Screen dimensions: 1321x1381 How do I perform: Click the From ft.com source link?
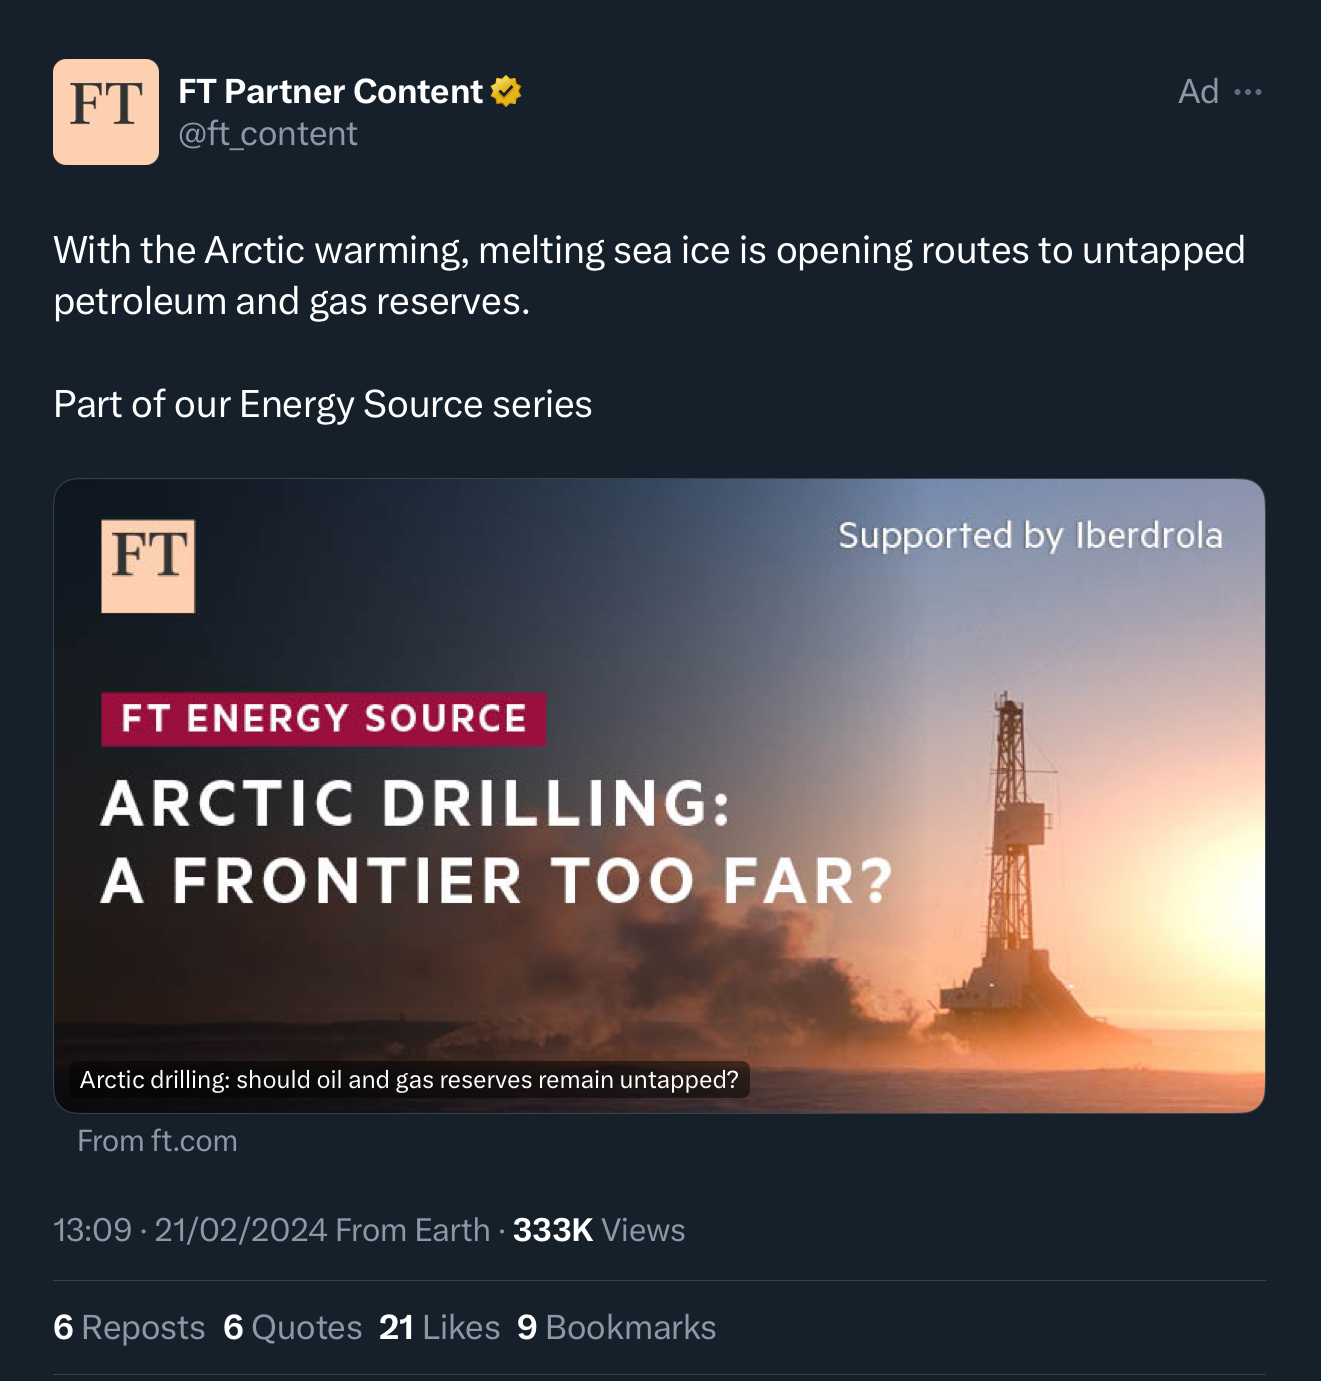pos(156,1141)
